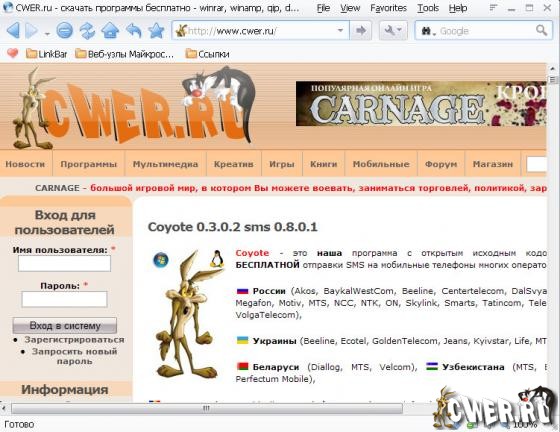Open the Программы tab
This screenshot has height=432, width=560.
(x=89, y=164)
